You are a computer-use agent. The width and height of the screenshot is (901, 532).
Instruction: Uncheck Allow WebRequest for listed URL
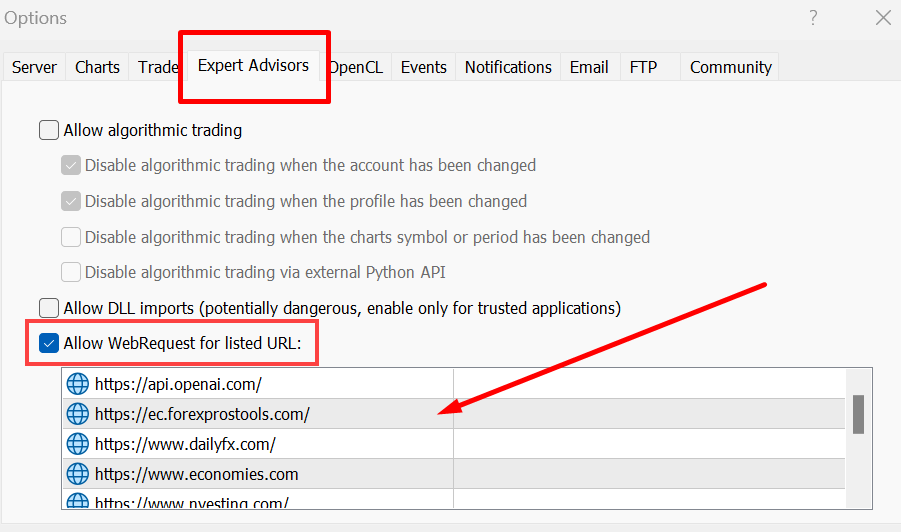point(49,344)
